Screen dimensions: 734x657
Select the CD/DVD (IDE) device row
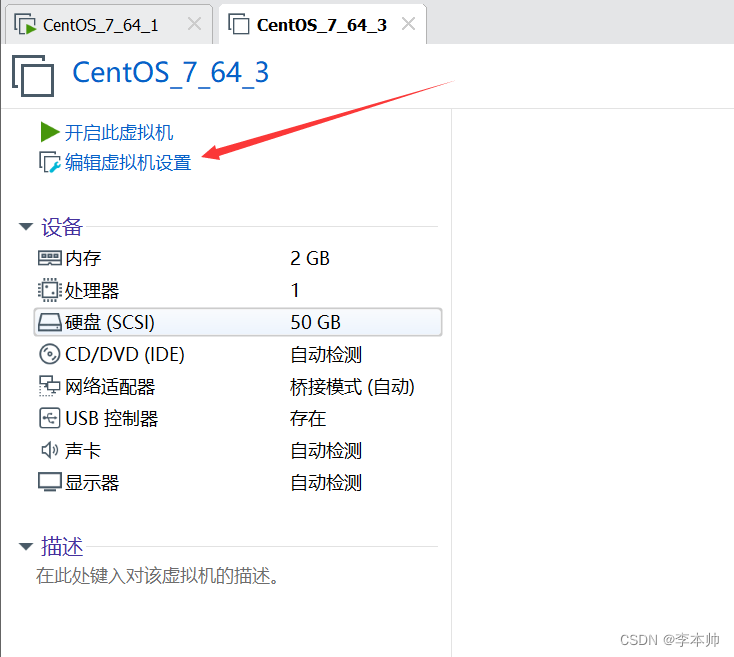[238, 354]
